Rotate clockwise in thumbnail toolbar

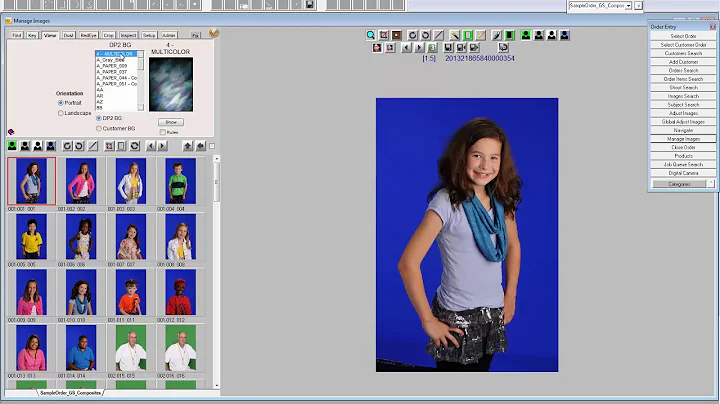[x=67, y=146]
